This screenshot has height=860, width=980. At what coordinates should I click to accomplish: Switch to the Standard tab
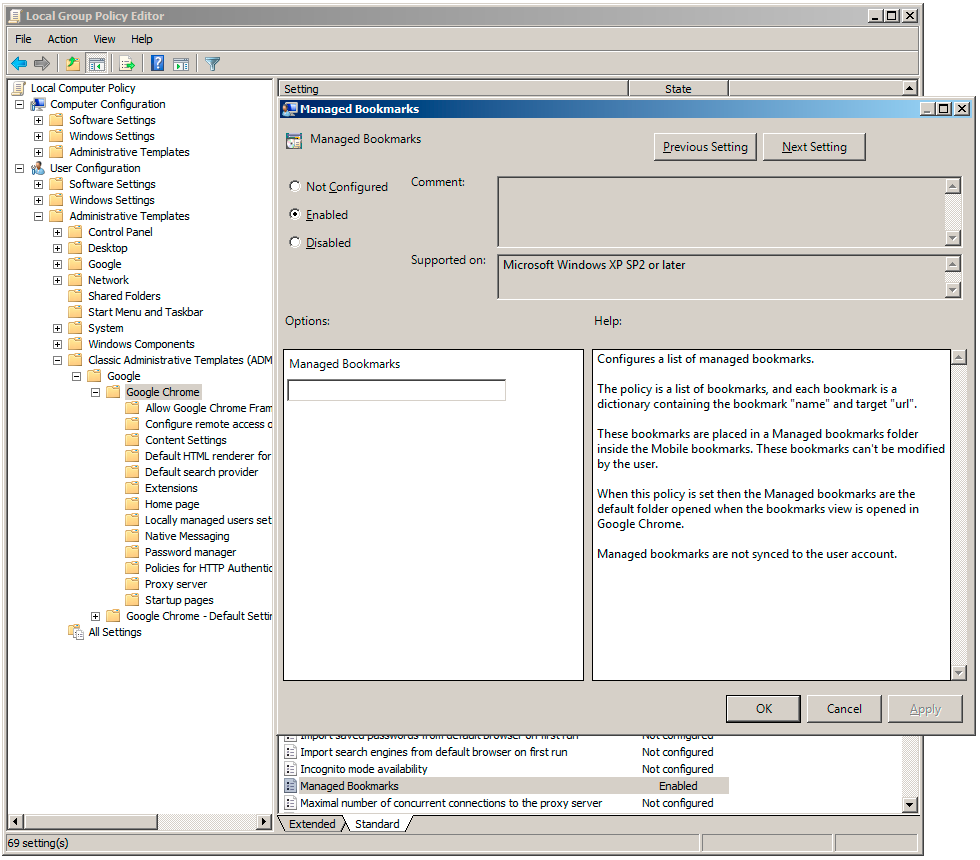(377, 823)
